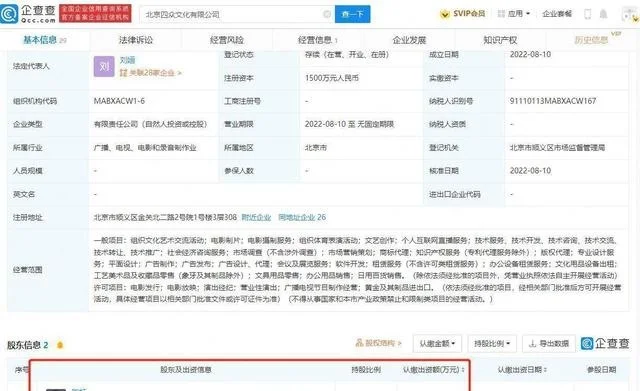Sort by 认缴出资日期 column header

[522, 370]
